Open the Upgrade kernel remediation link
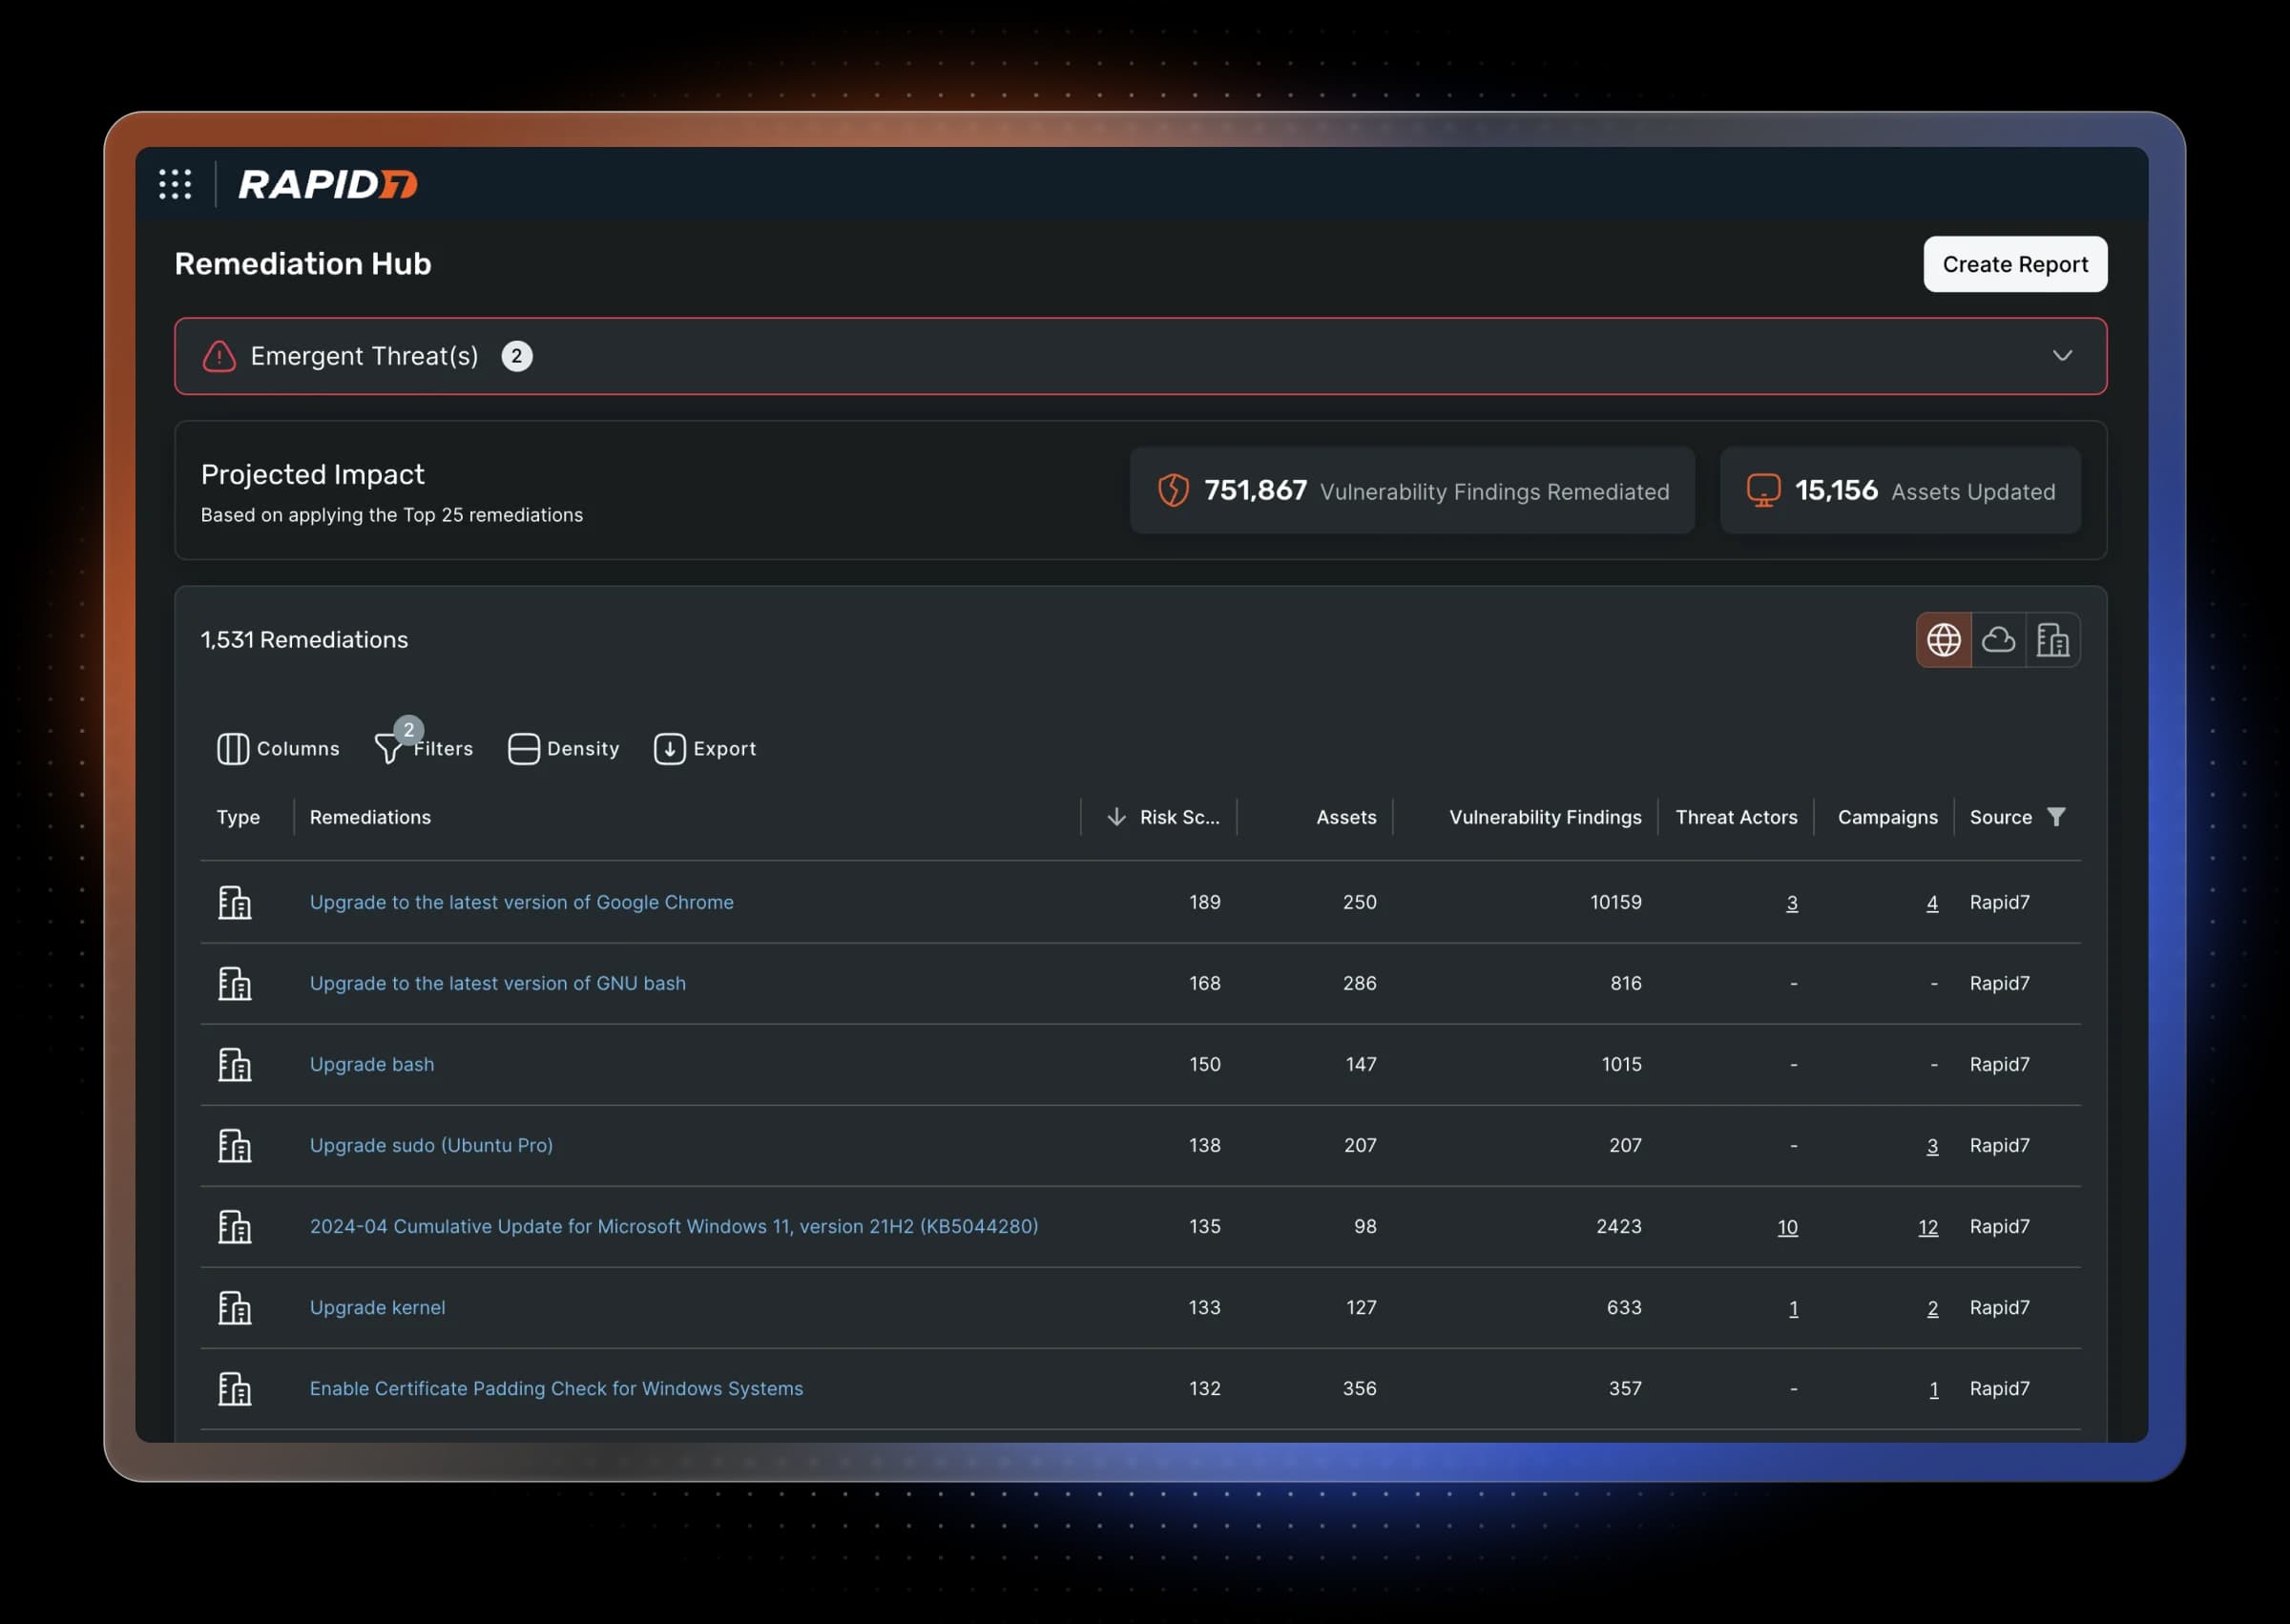 [377, 1307]
